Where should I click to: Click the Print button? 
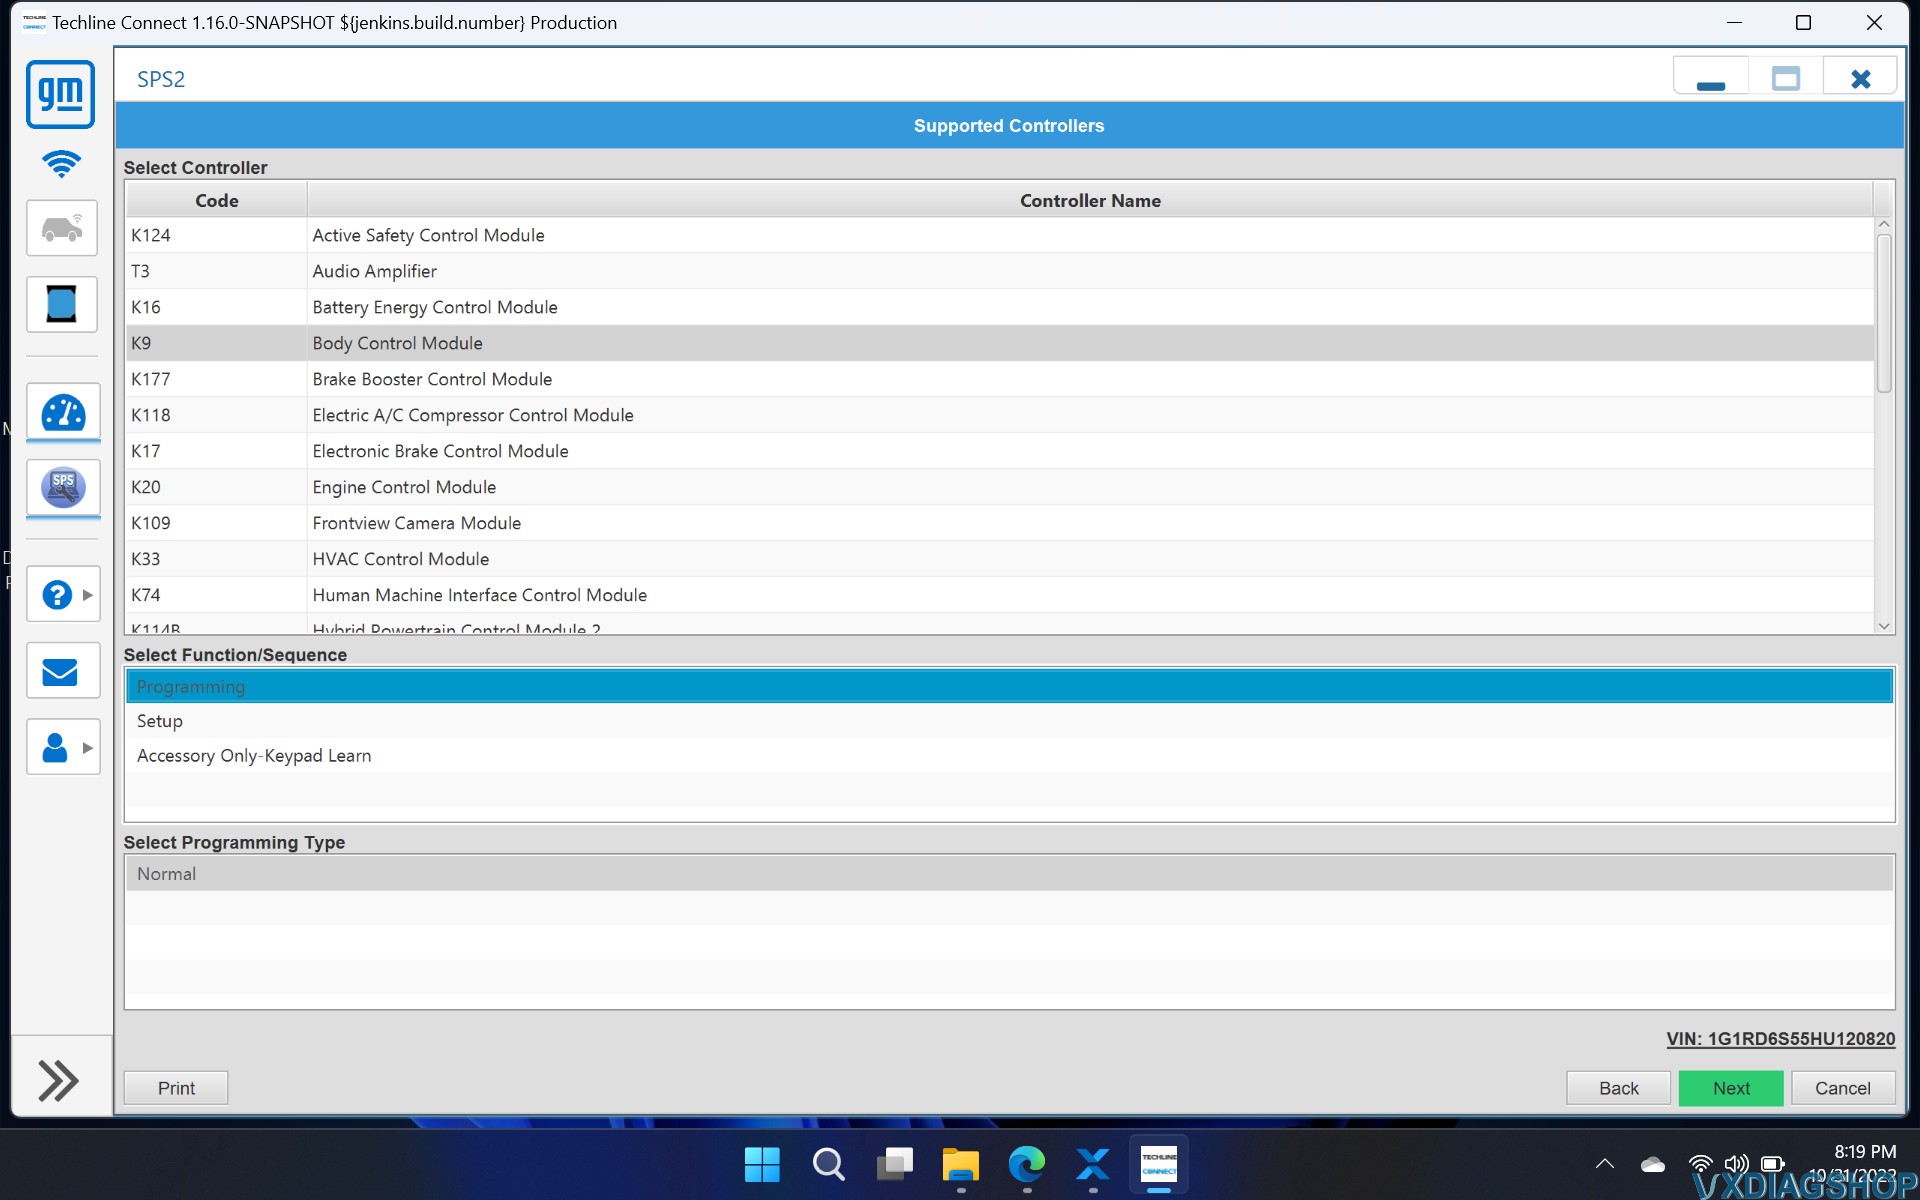point(176,1088)
